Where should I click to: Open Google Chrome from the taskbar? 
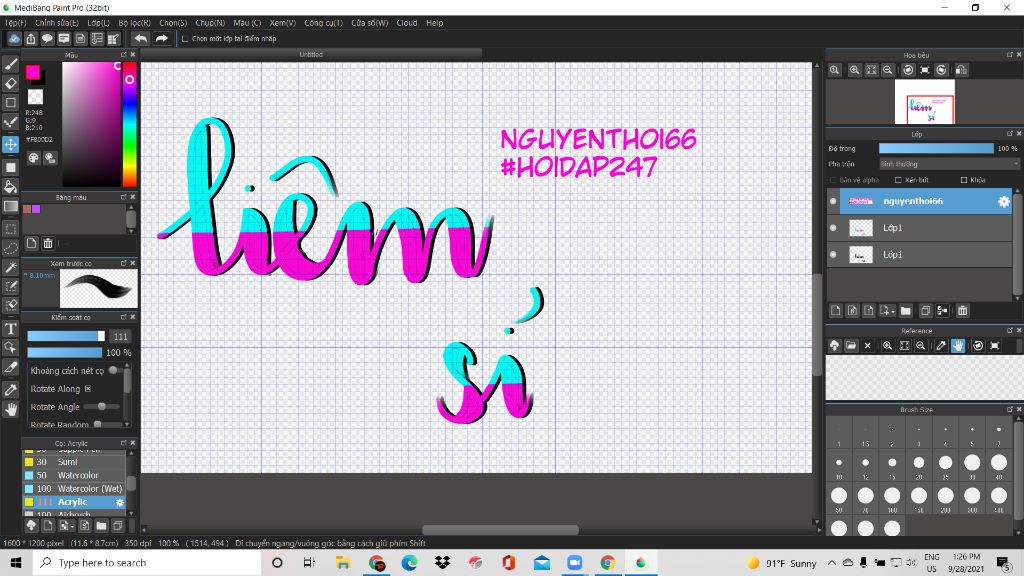tap(607, 562)
